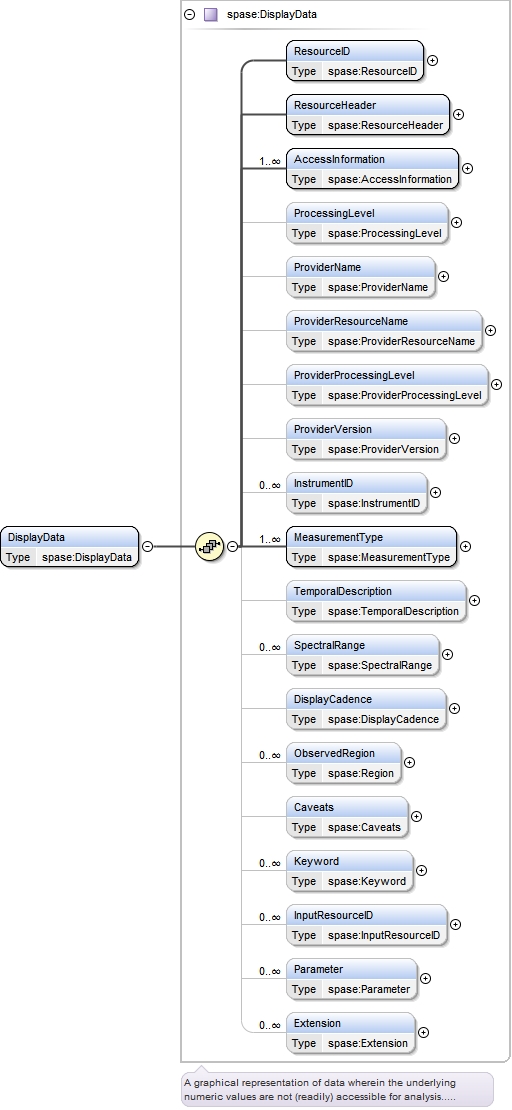Click the DisplayCadence element name
Viewport: 512px width, 1110px height.
tap(333, 699)
